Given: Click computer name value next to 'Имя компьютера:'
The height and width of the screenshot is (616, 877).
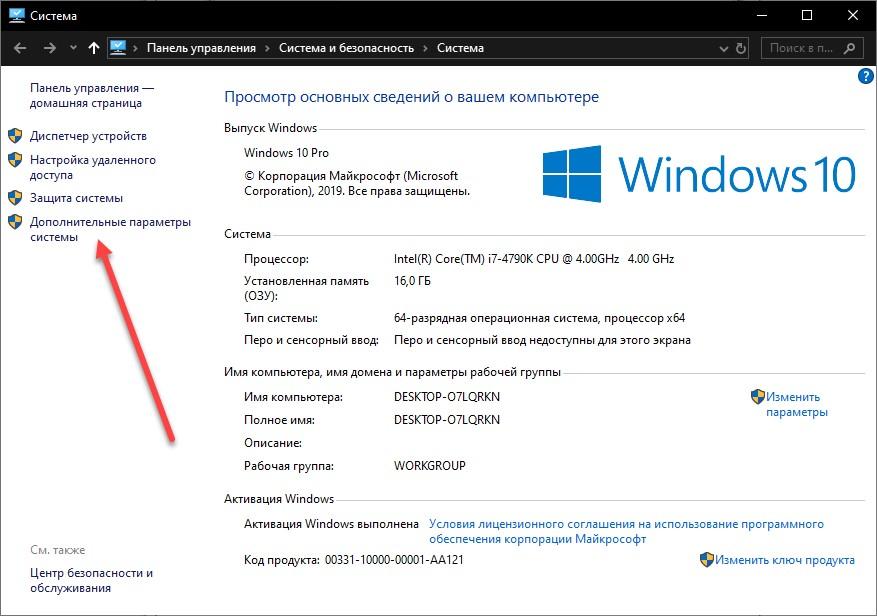Looking at the screenshot, I should tap(447, 397).
